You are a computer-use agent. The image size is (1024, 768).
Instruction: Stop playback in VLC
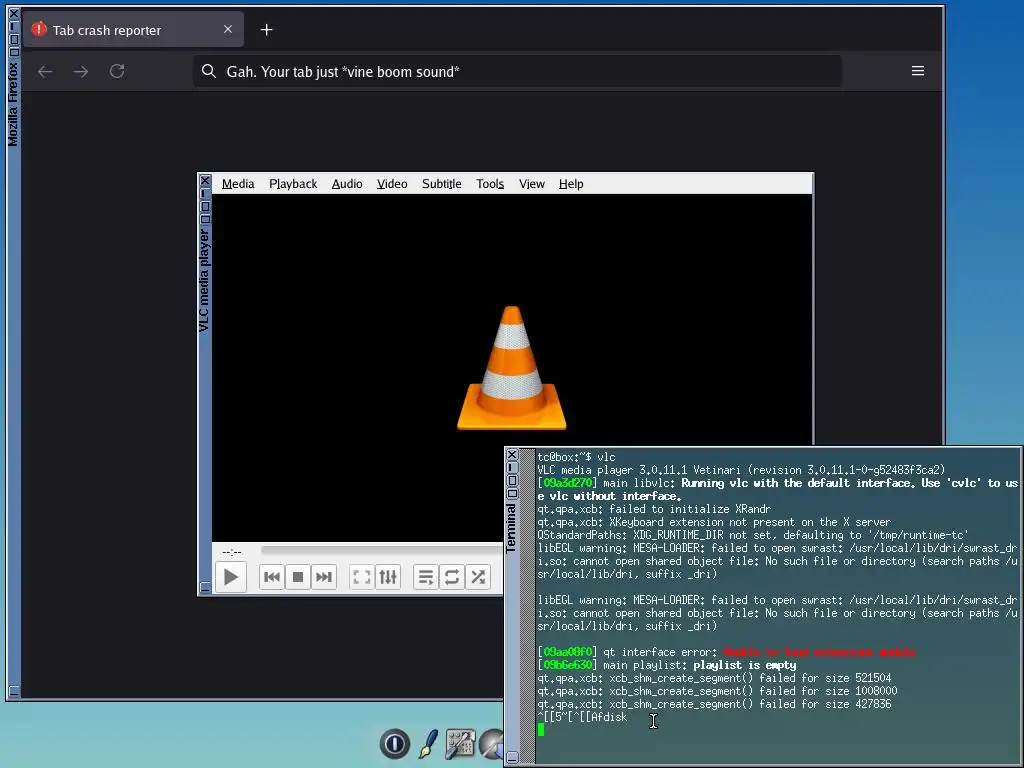pos(298,577)
